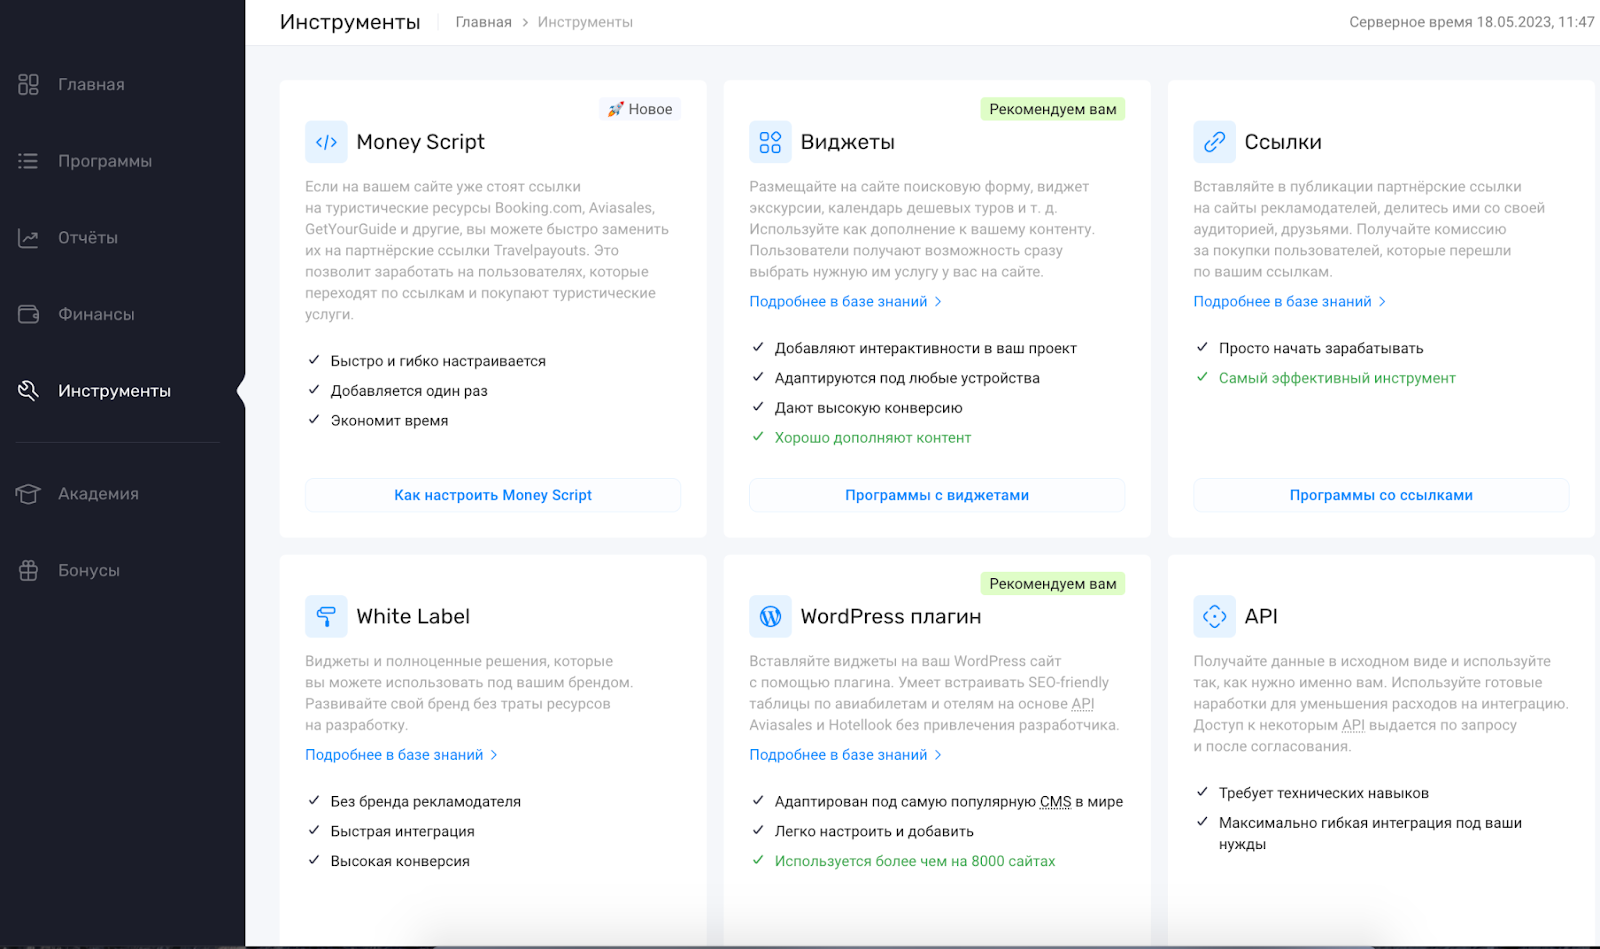This screenshot has width=1600, height=949.
Task: Click the Отчёты chart icon in sidebar
Action: (28, 238)
